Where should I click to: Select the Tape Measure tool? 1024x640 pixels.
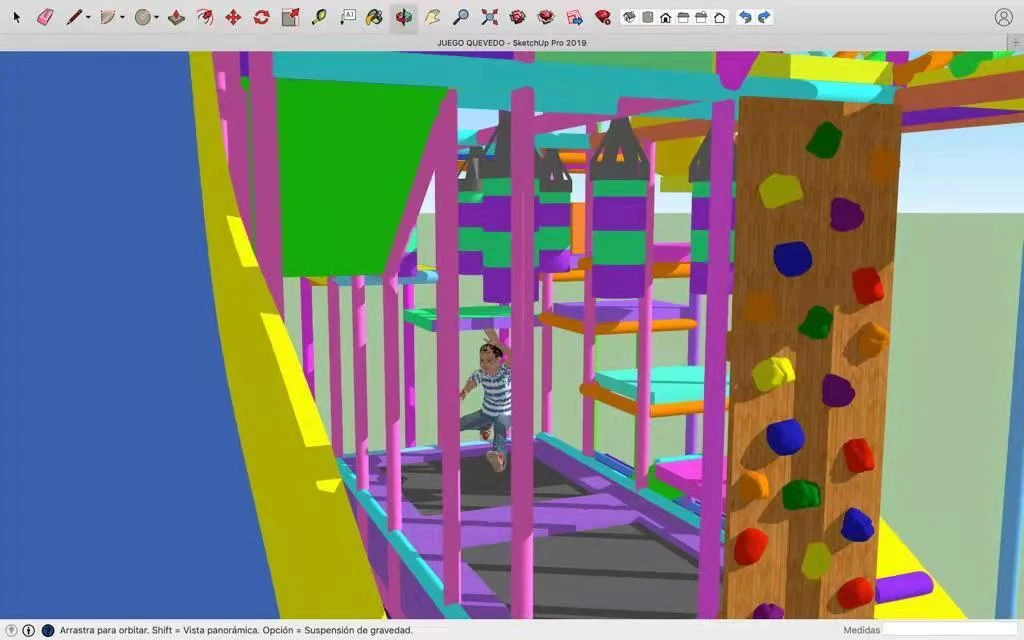pos(319,17)
